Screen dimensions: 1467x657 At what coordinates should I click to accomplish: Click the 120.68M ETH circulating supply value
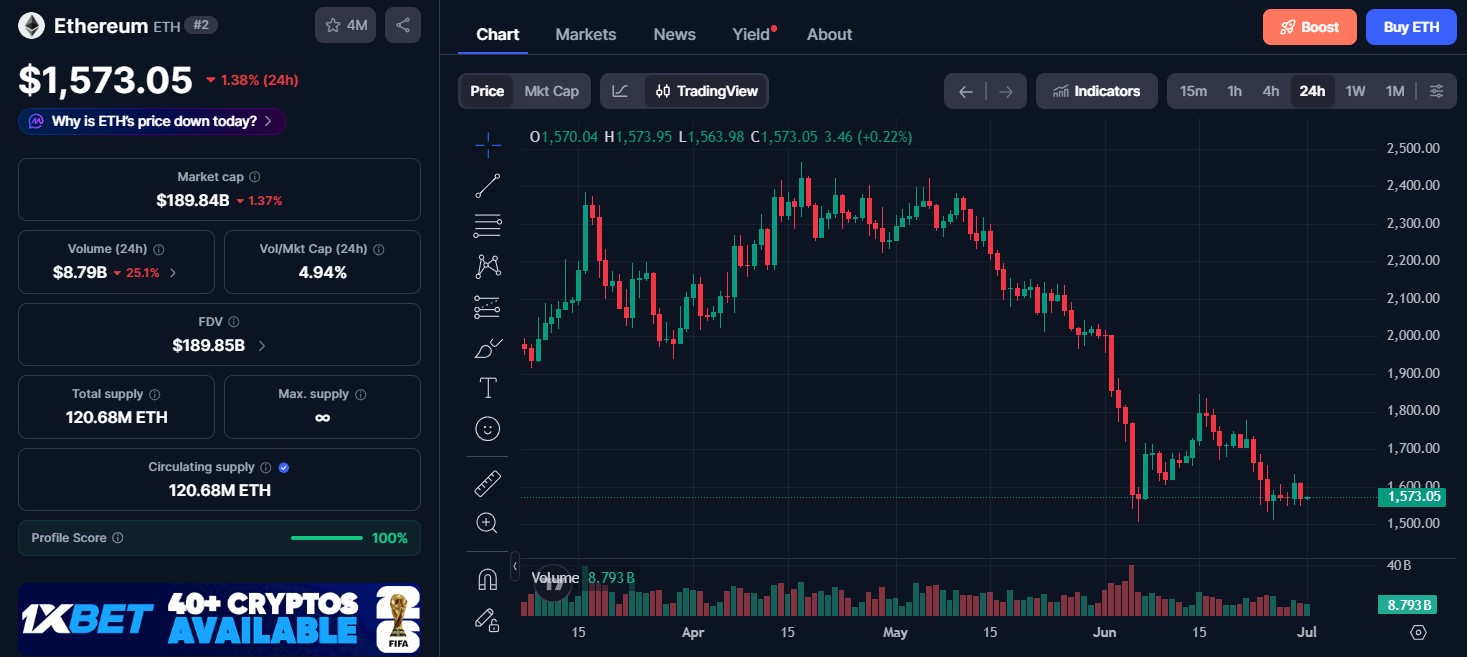219,490
